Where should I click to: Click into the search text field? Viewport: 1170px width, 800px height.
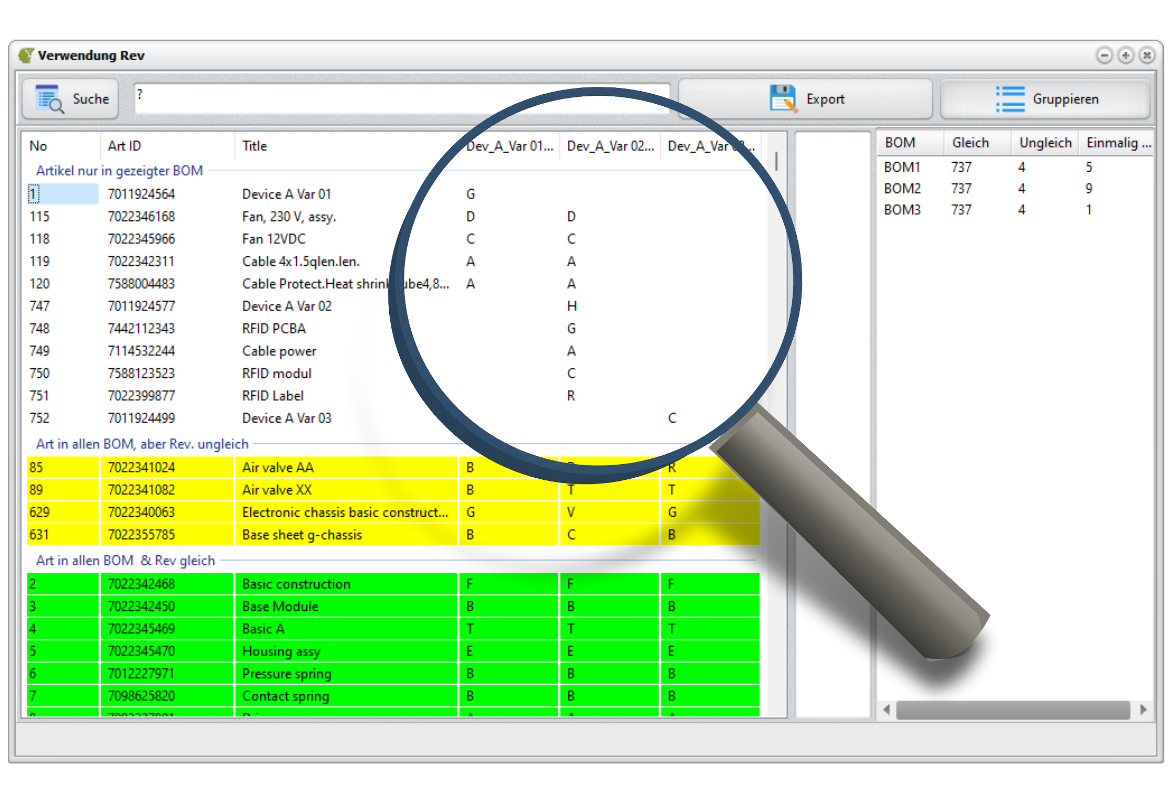[400, 97]
